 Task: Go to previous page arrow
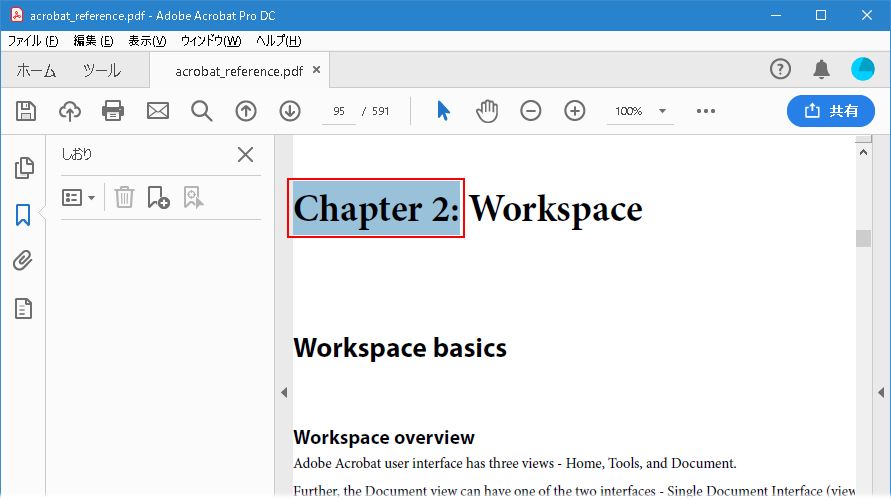[246, 111]
